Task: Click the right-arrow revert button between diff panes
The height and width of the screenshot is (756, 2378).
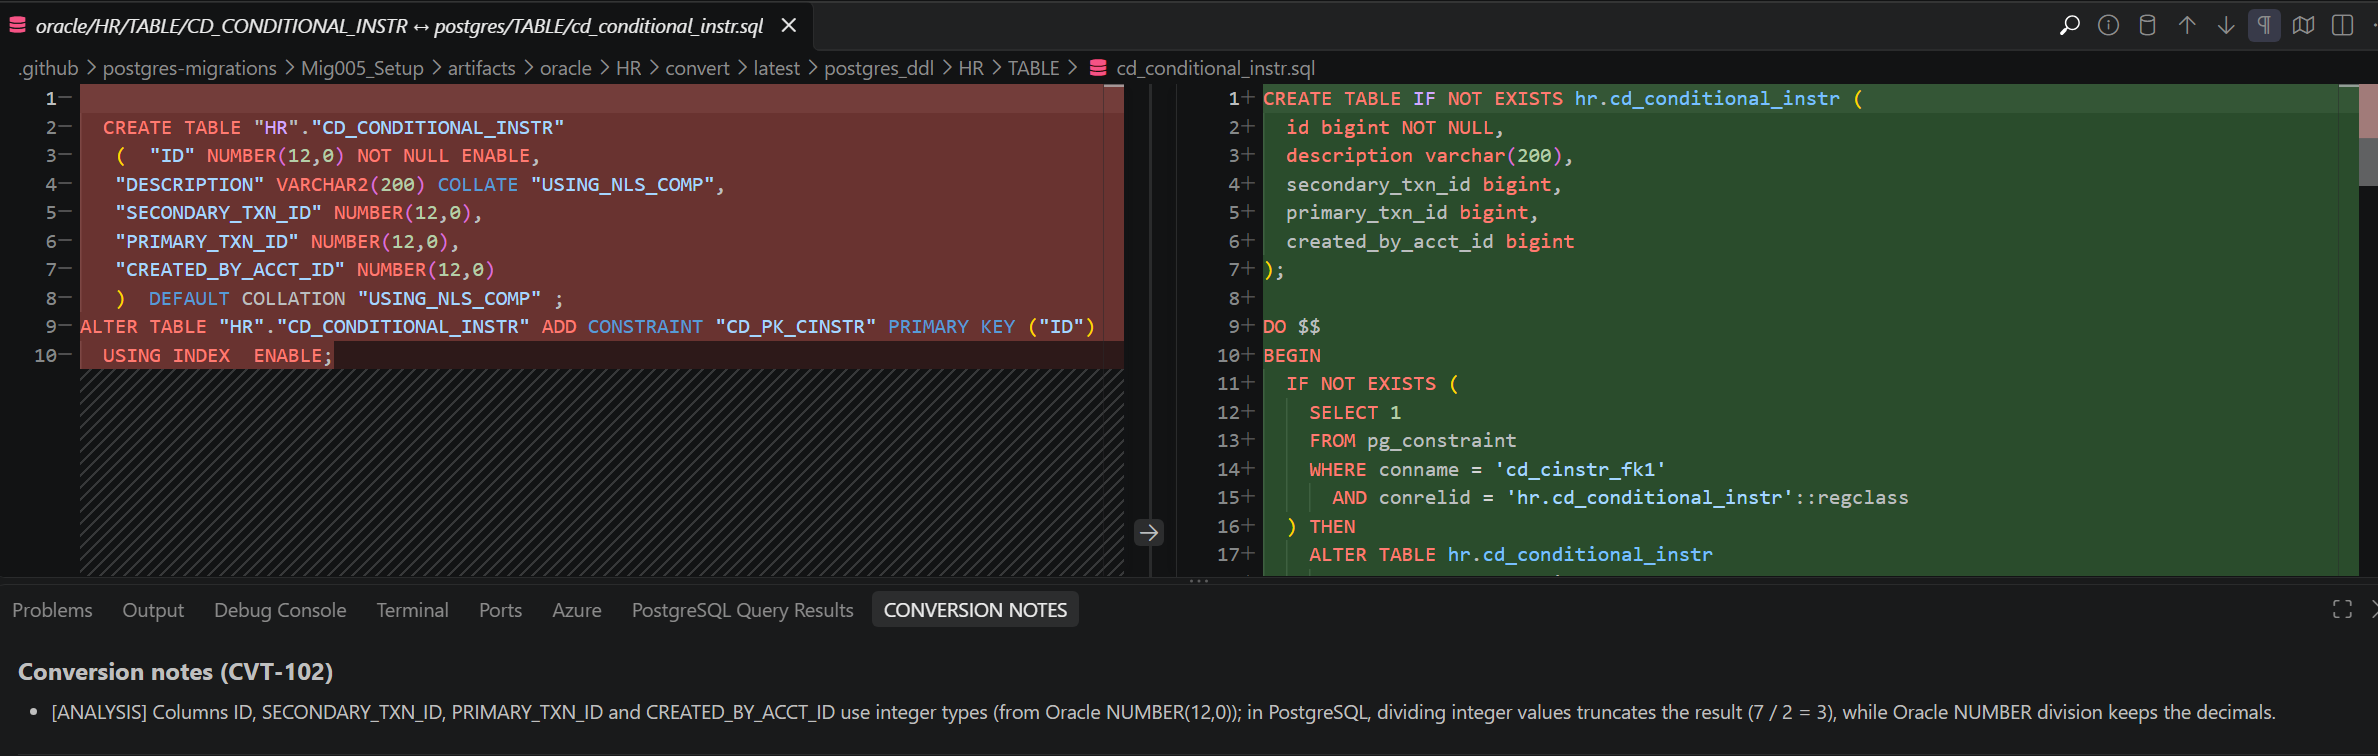Action: tap(1149, 532)
